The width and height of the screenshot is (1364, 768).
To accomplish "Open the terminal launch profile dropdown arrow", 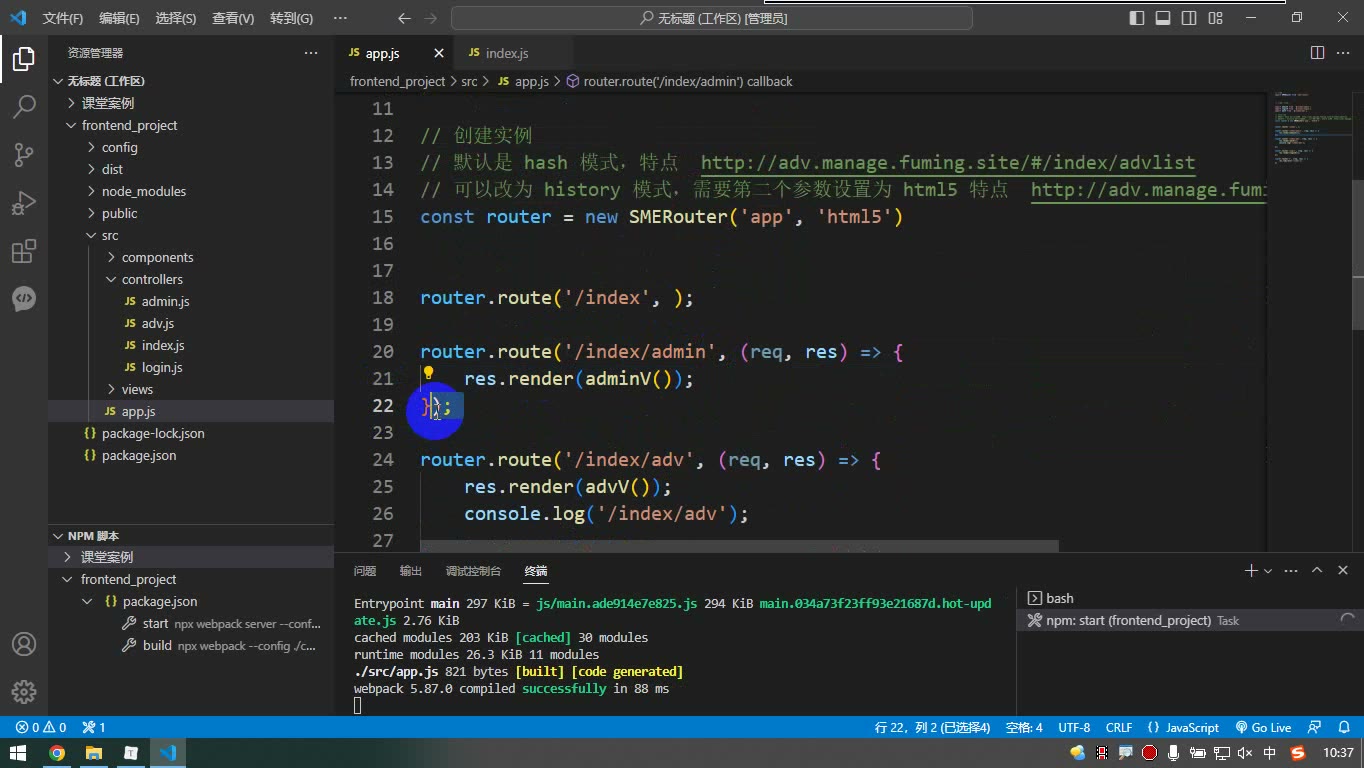I will (1268, 570).
